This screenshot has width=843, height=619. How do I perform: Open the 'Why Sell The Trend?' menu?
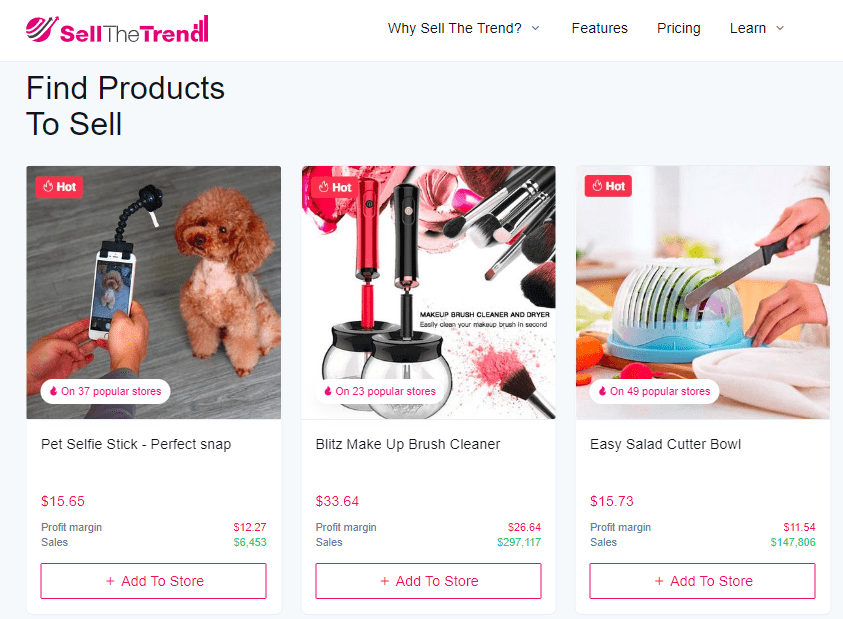coord(455,28)
